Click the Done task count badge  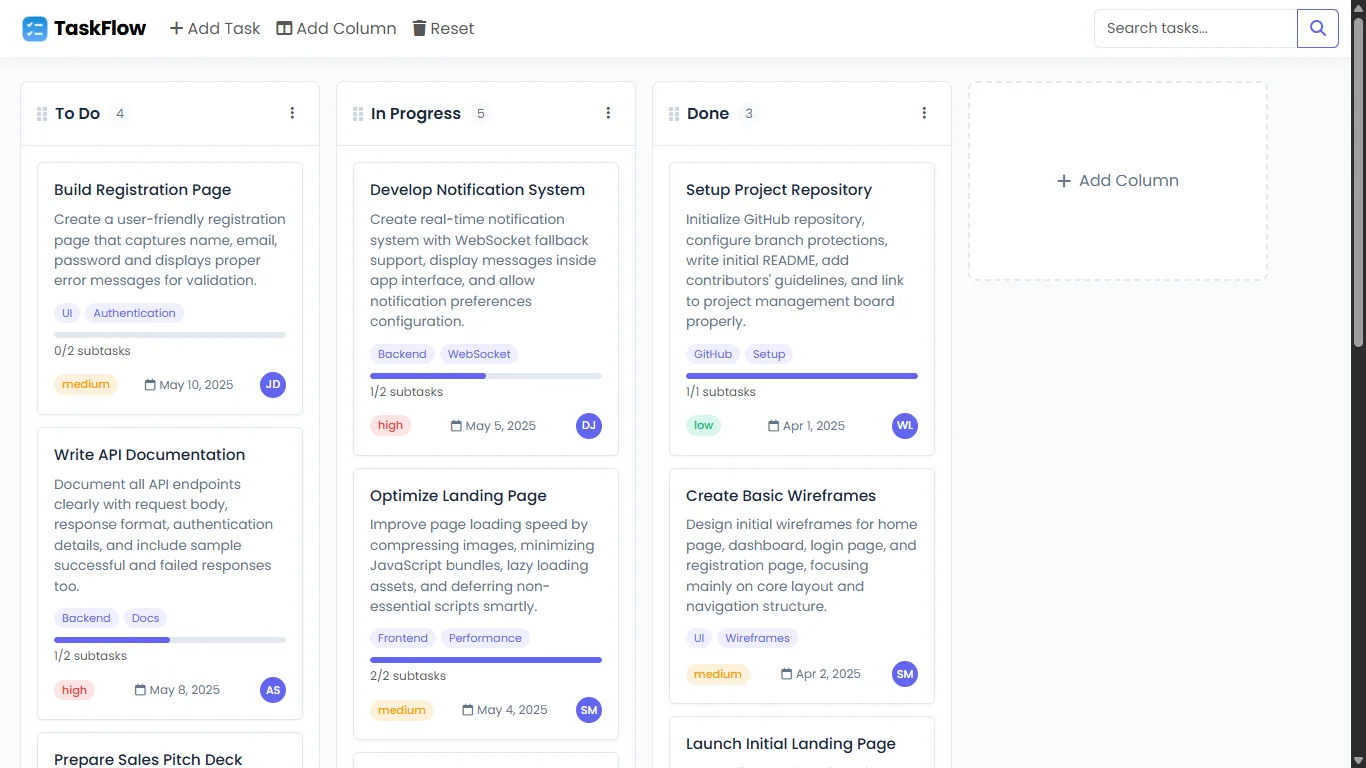point(749,114)
